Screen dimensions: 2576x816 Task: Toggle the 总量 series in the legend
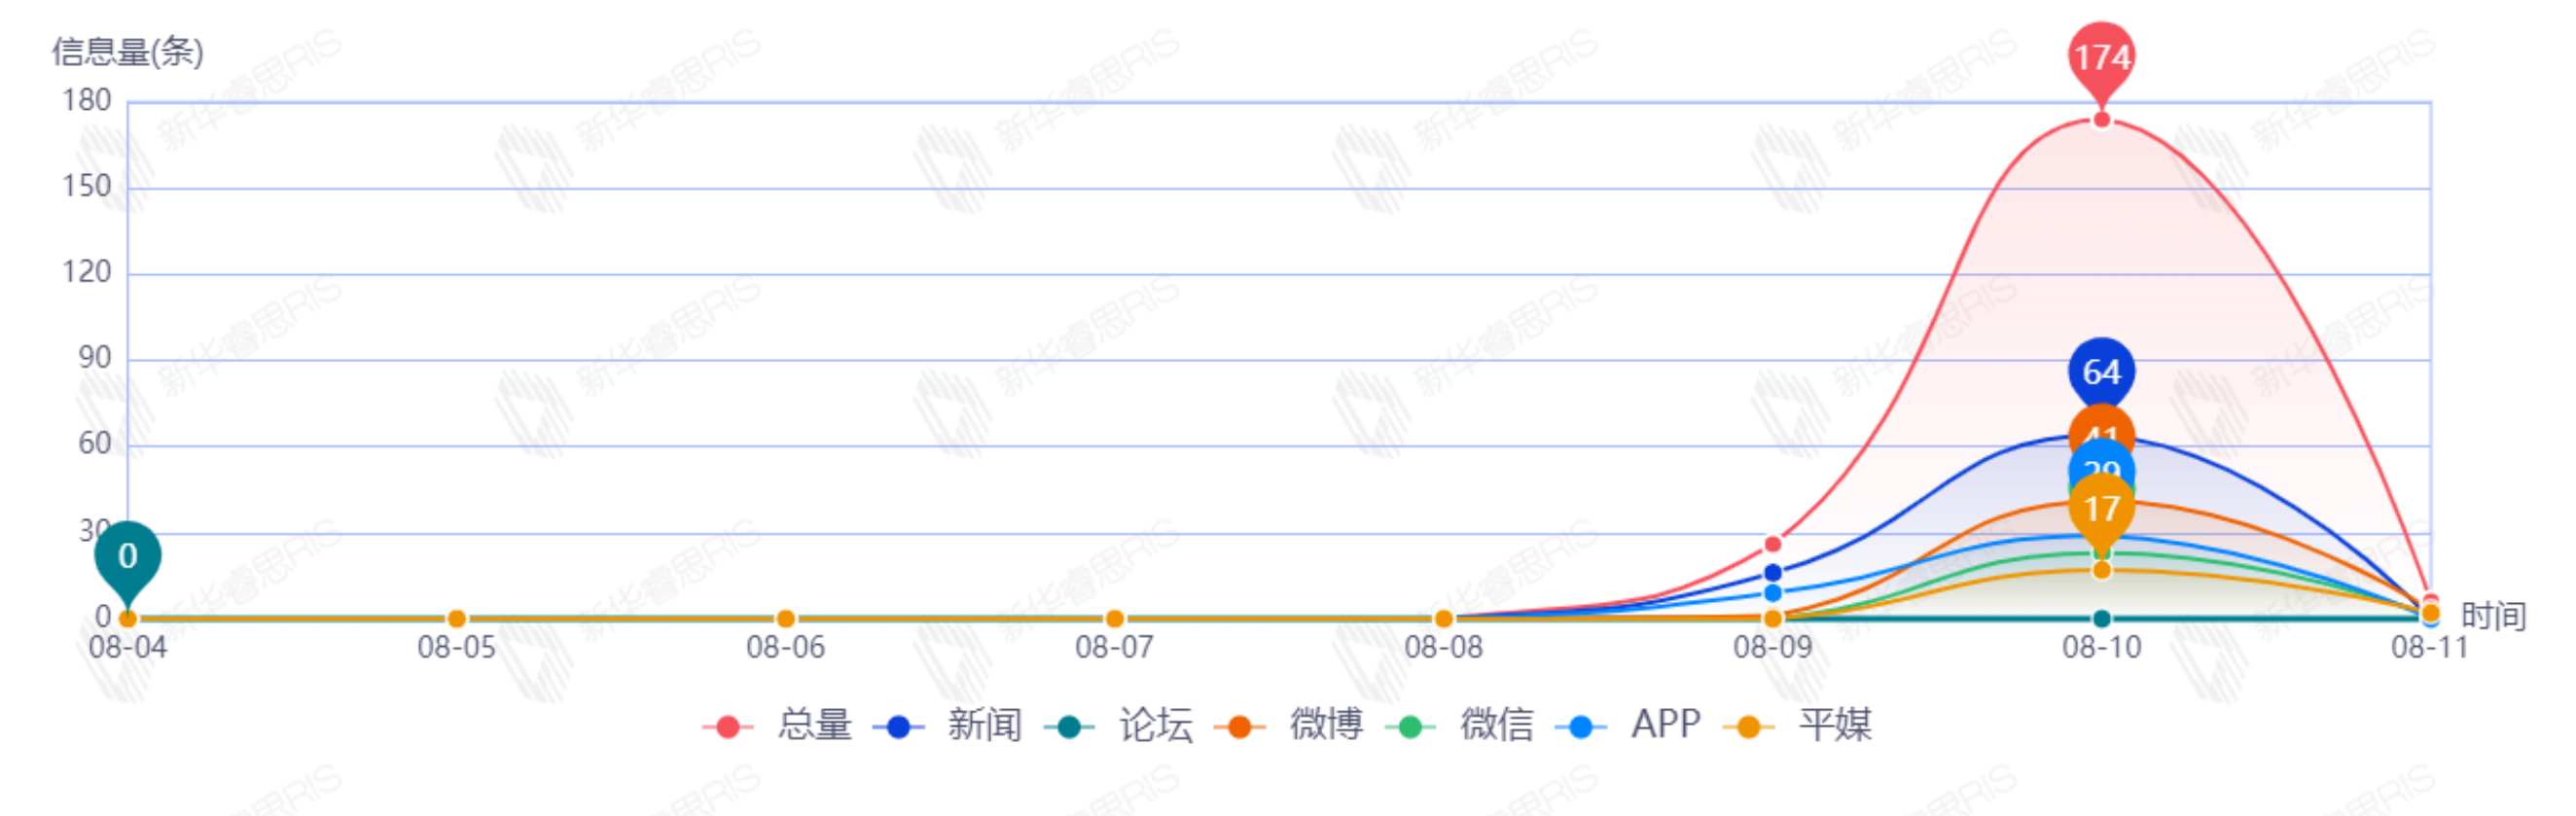tap(780, 725)
